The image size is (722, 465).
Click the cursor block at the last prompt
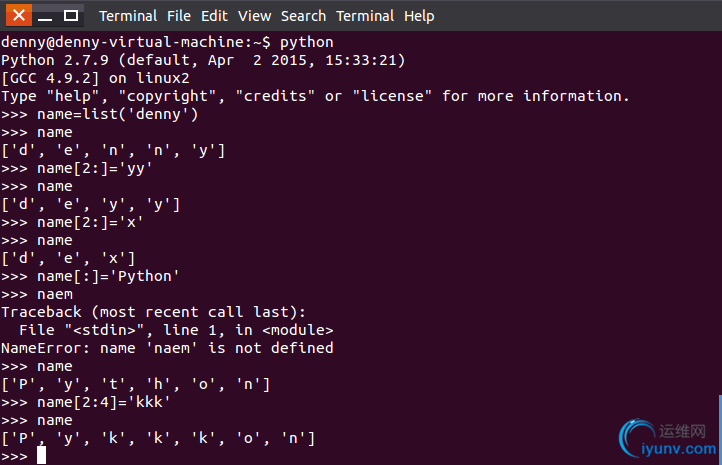(x=41, y=455)
